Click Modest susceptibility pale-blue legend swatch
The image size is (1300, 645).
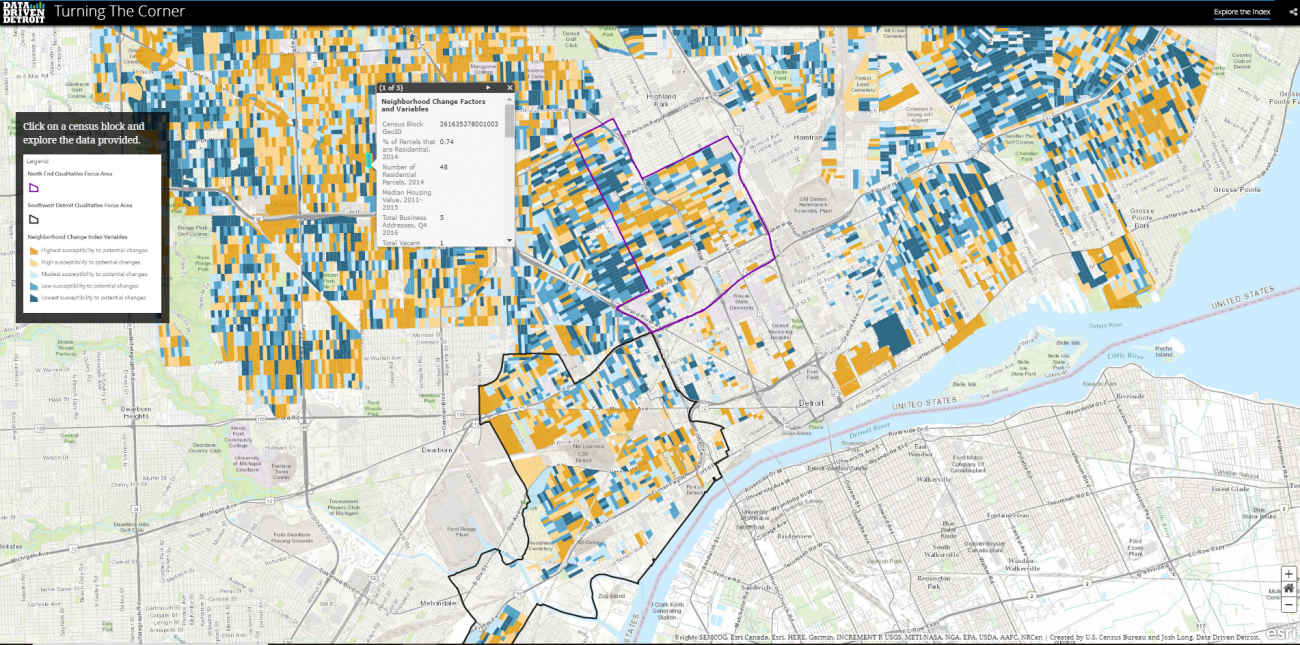33,274
